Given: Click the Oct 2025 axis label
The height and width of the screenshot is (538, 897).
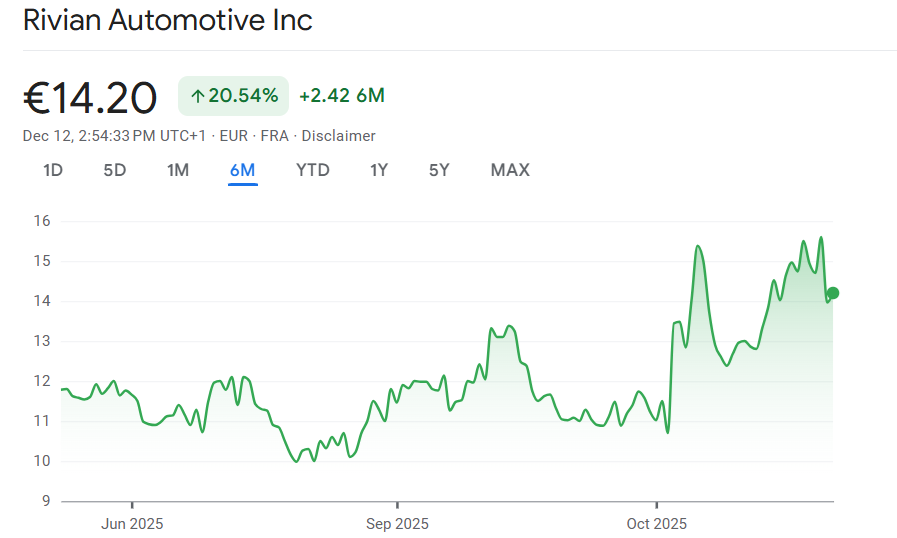Looking at the screenshot, I should (x=657, y=524).
